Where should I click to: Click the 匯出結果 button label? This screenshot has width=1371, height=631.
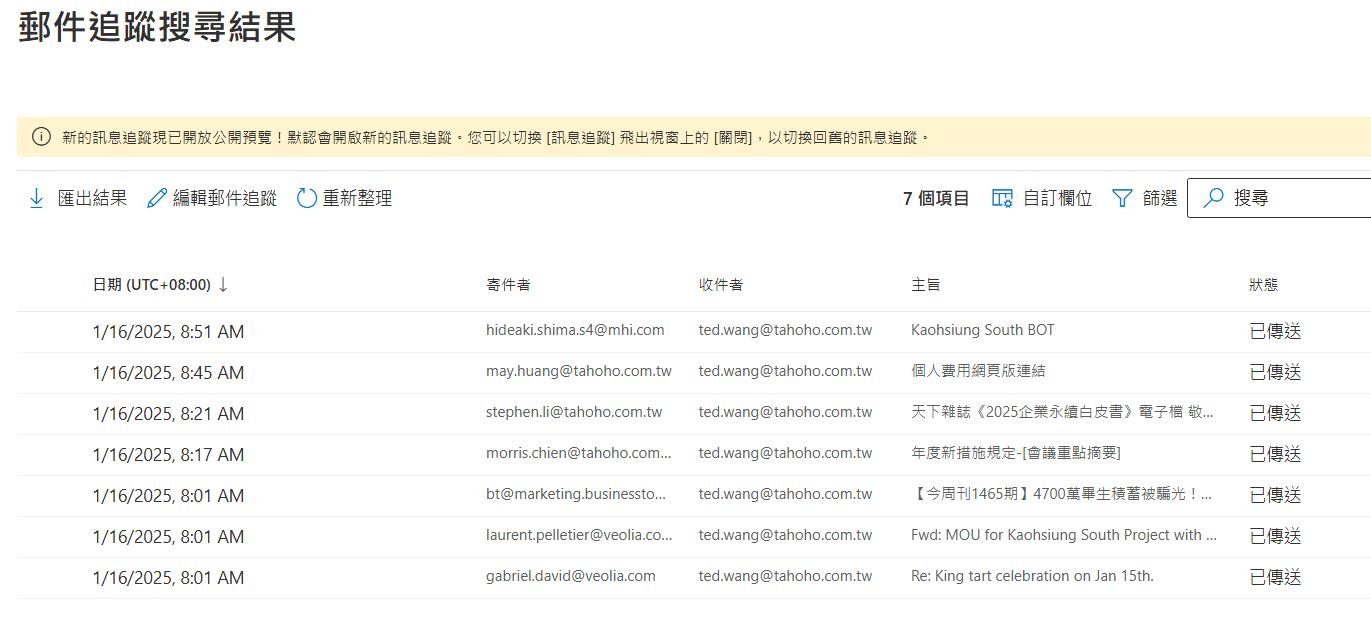pyautogui.click(x=92, y=199)
